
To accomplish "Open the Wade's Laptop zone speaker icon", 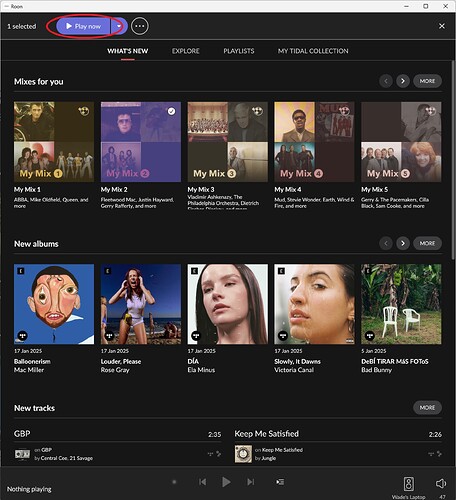I will [409, 484].
